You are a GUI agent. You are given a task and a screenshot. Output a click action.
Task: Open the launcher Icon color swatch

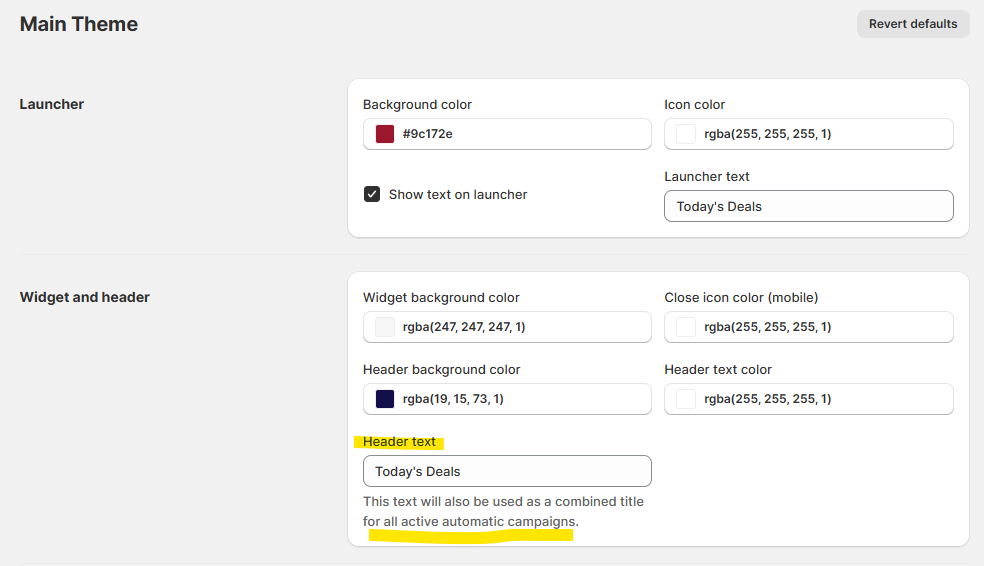tap(686, 134)
